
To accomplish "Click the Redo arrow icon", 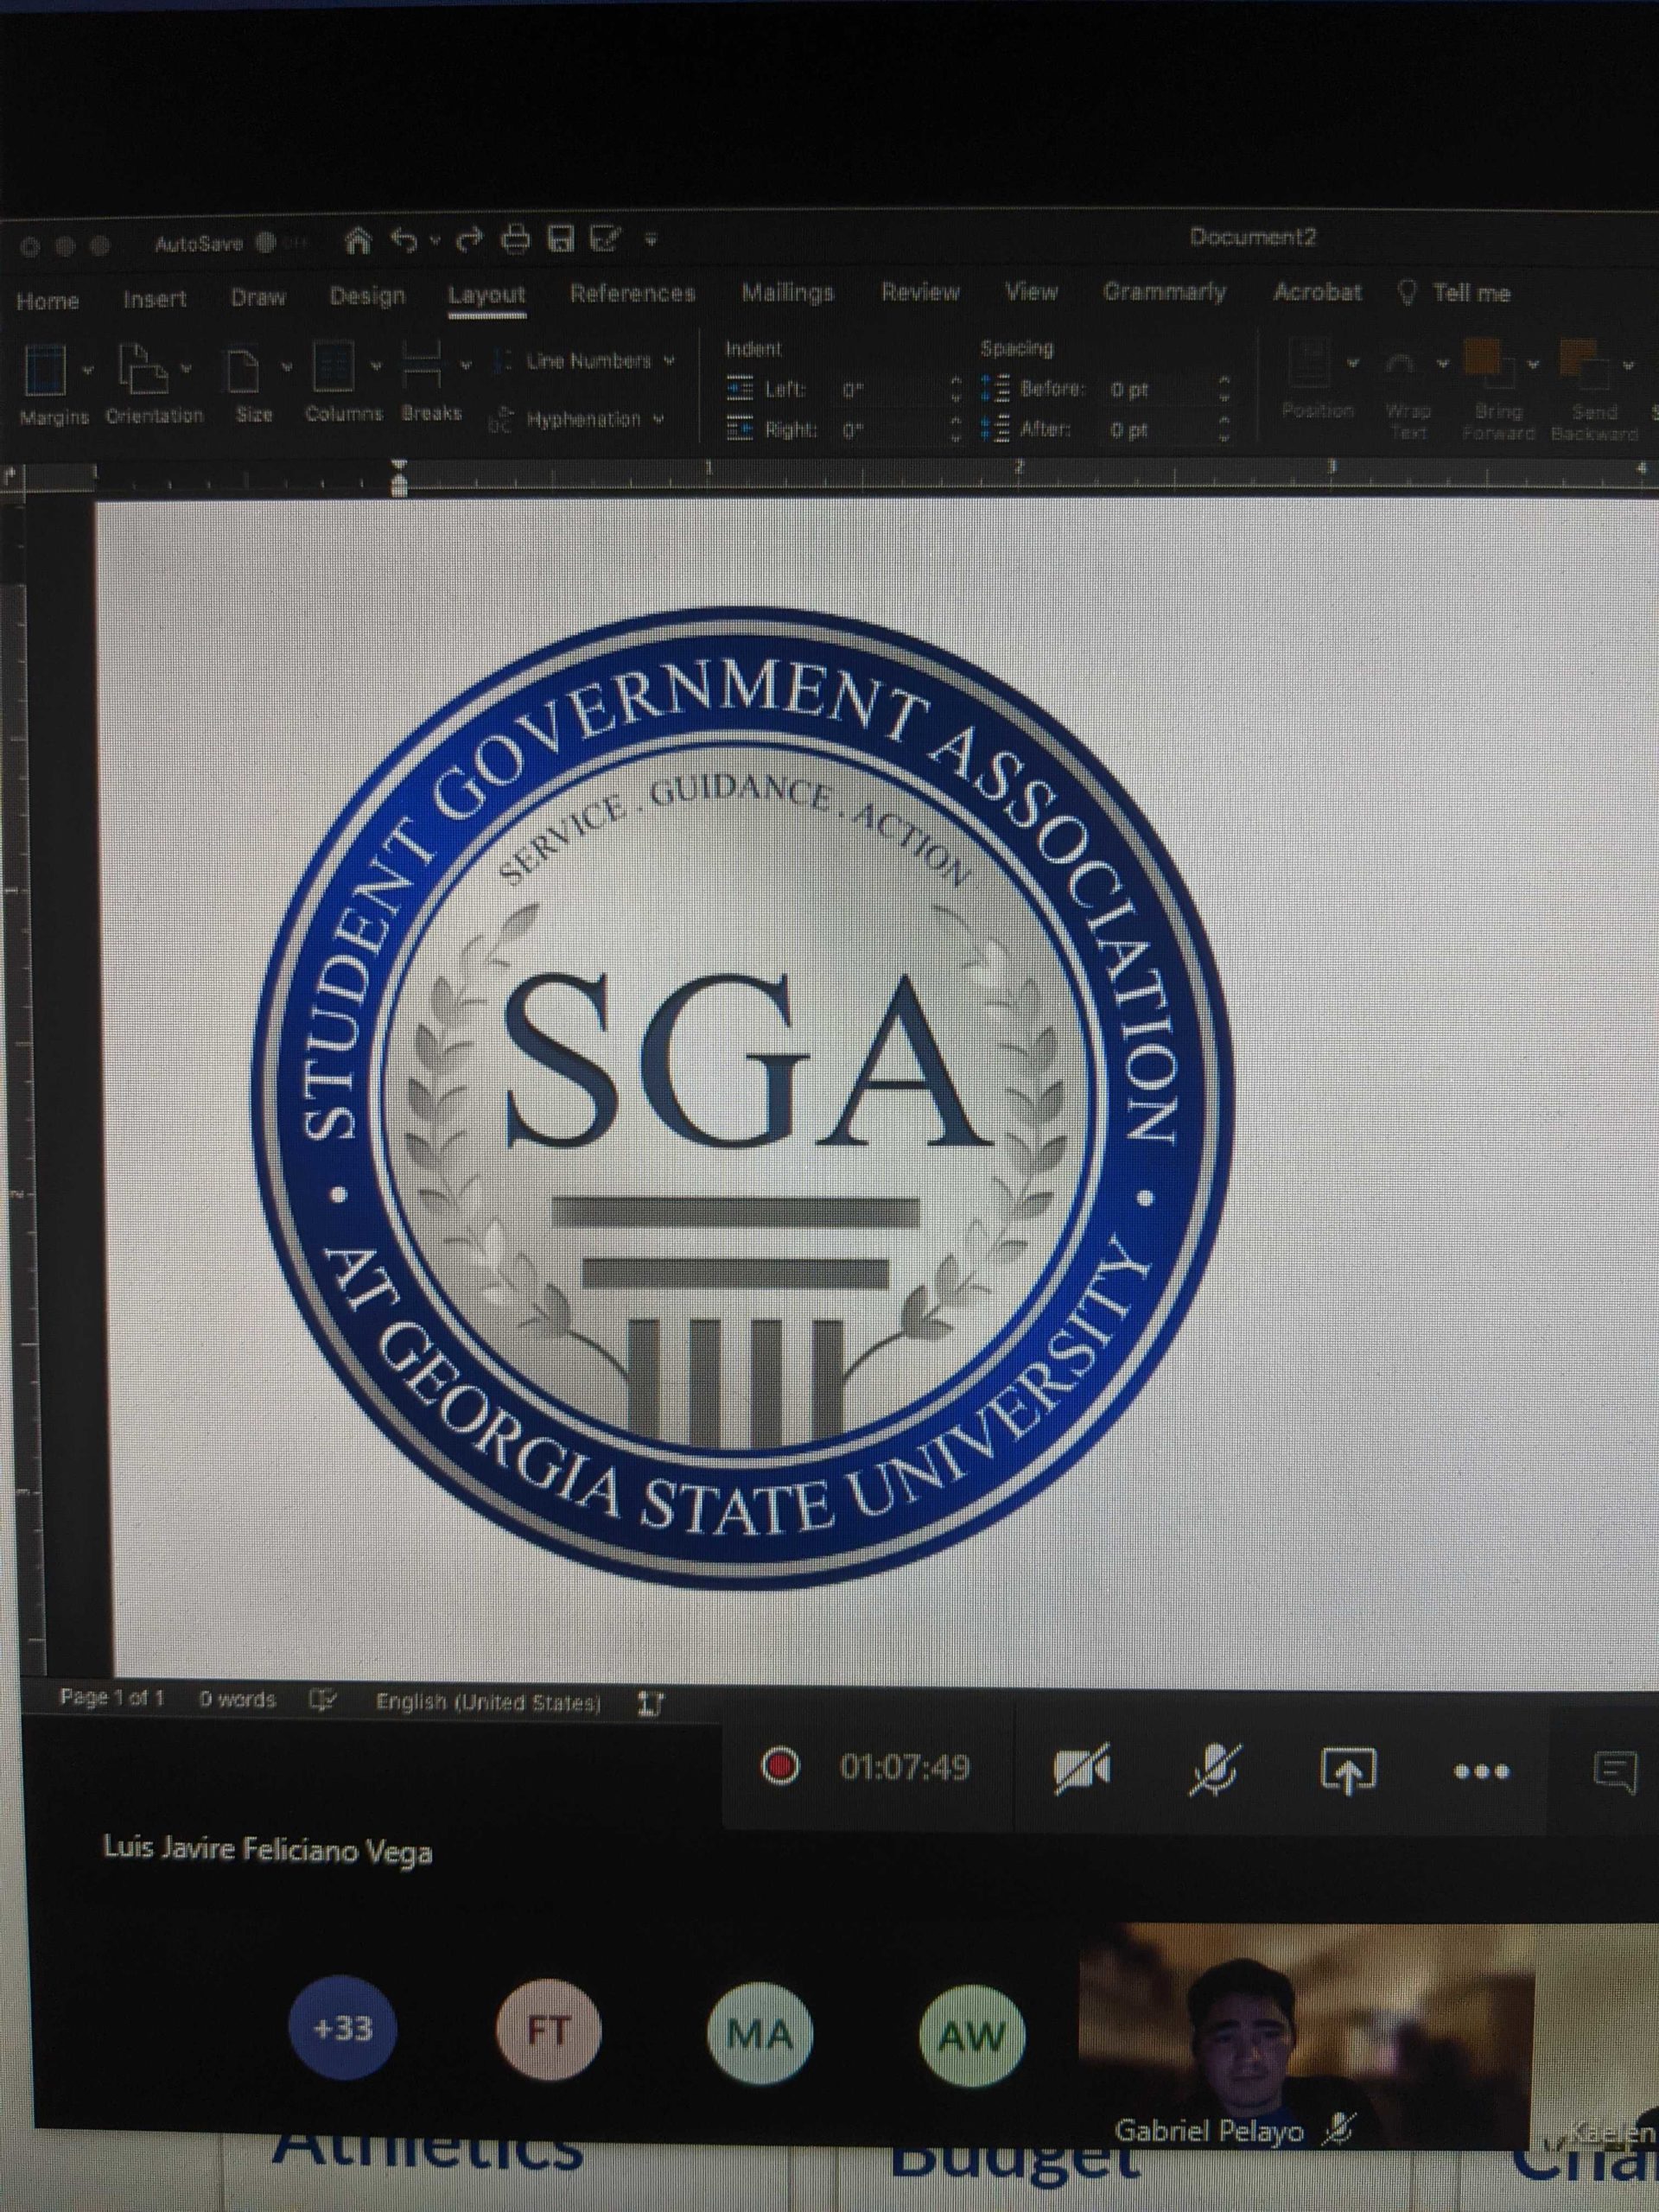I will [x=470, y=240].
